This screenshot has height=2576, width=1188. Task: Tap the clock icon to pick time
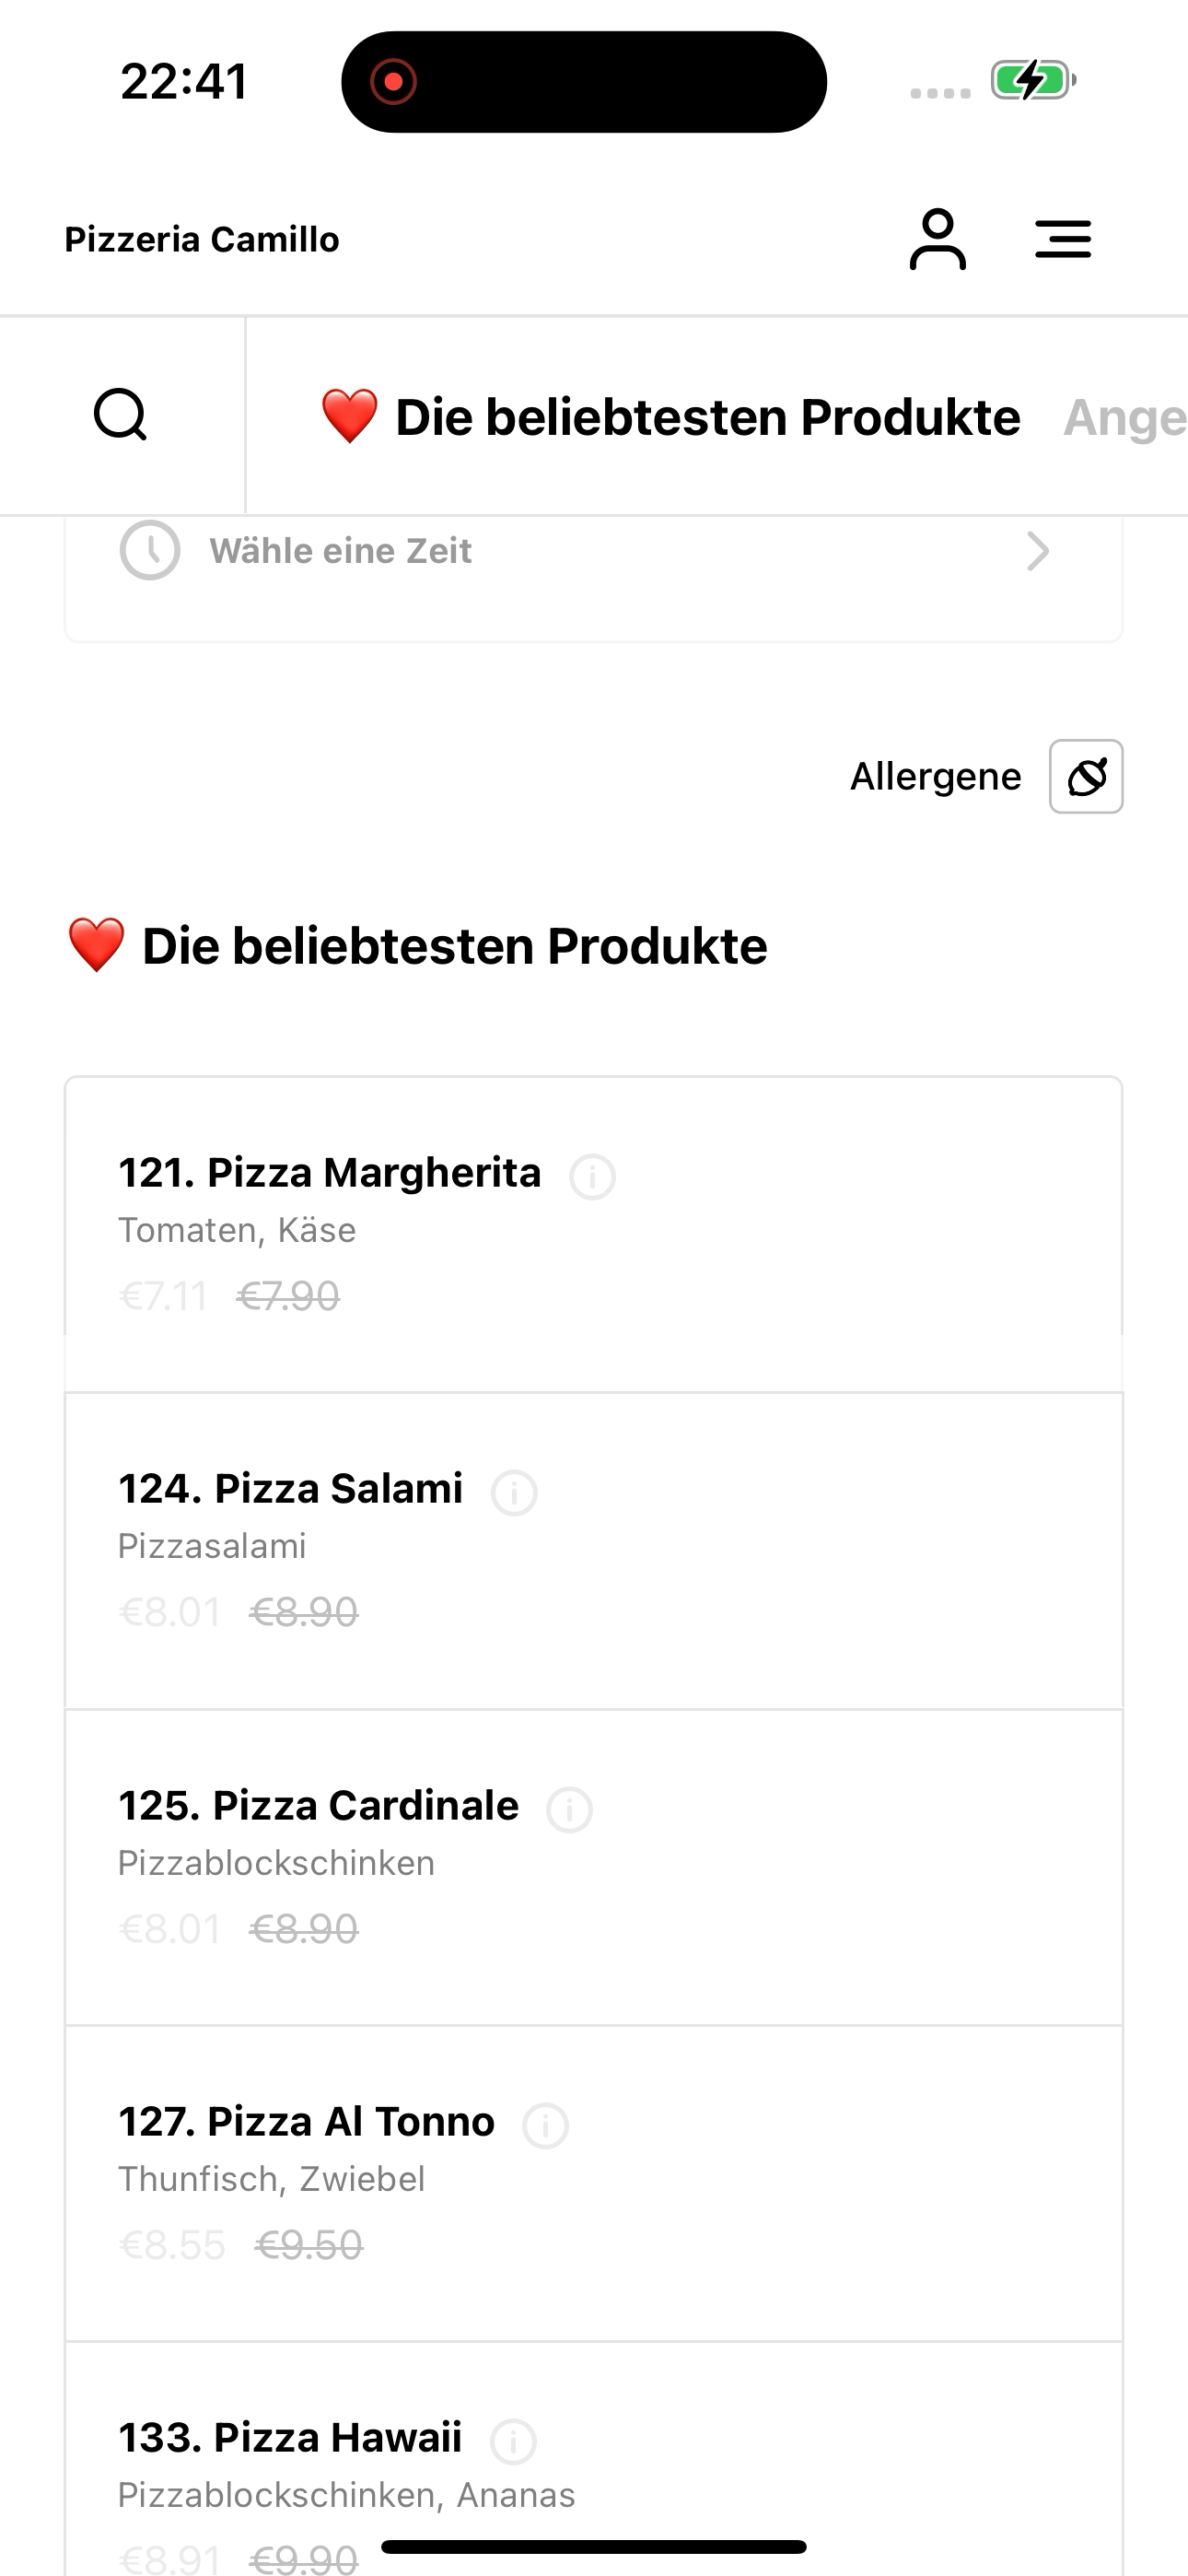click(x=150, y=550)
